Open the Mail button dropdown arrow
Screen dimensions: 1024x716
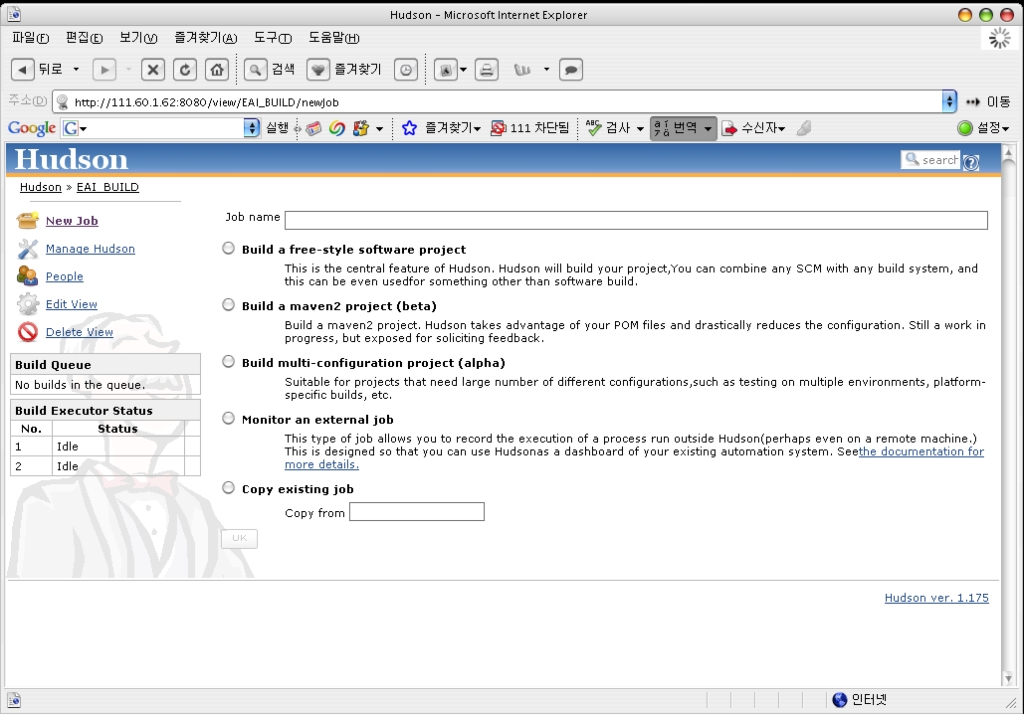[463, 69]
